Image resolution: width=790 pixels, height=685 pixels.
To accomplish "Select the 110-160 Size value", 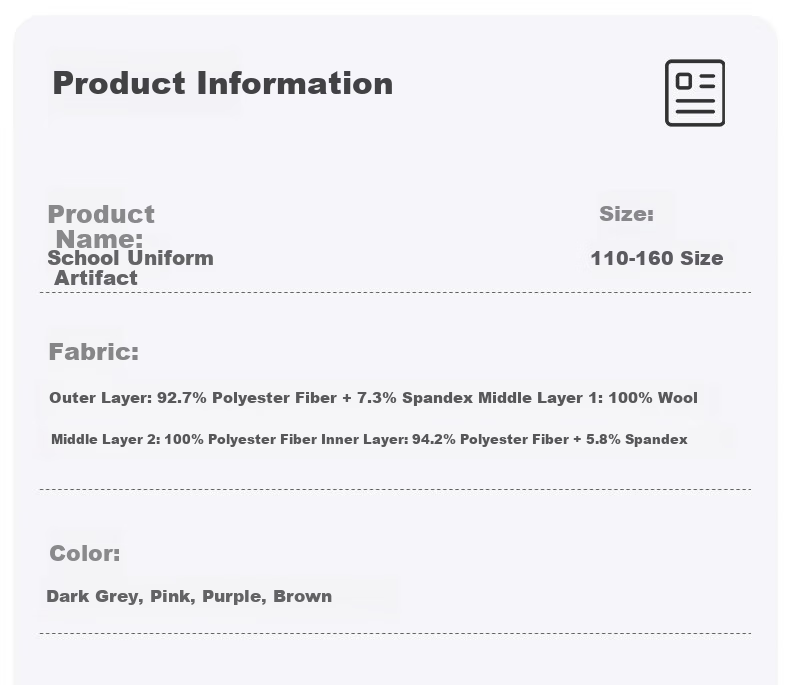I will 657,258.
